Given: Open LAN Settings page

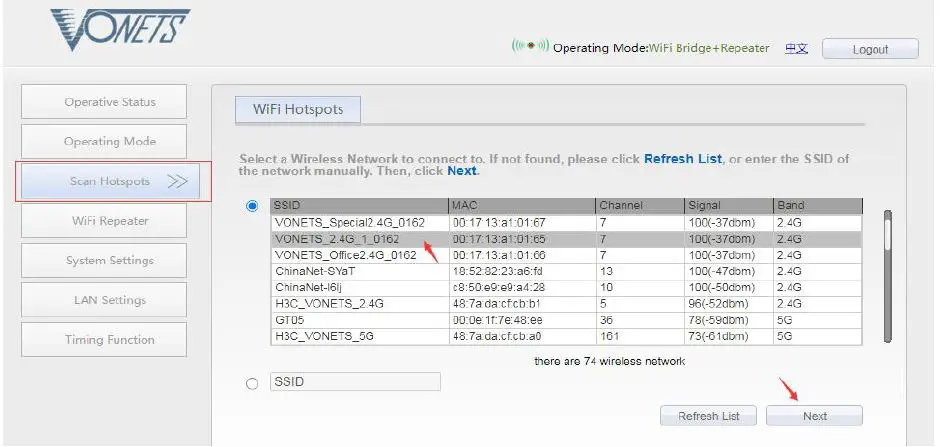Looking at the screenshot, I should pos(104,300).
